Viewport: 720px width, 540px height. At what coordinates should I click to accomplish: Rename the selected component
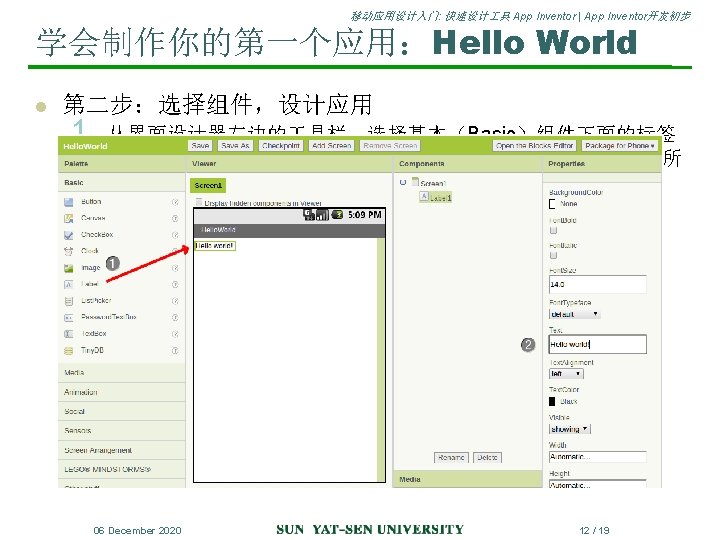tap(451, 457)
